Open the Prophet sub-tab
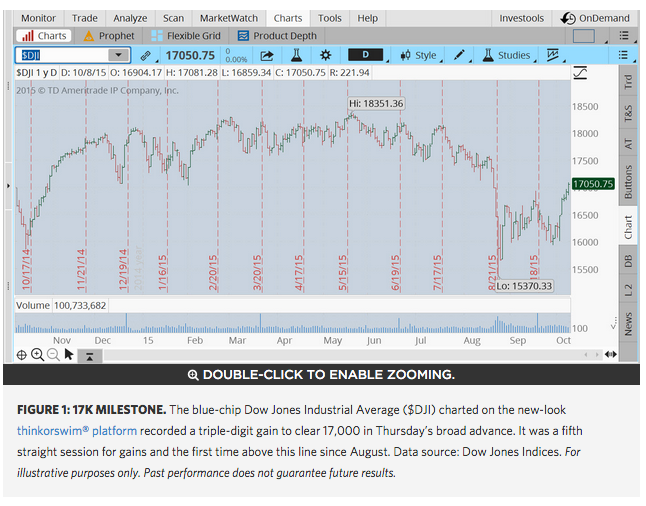The height and width of the screenshot is (506, 646). (109, 36)
